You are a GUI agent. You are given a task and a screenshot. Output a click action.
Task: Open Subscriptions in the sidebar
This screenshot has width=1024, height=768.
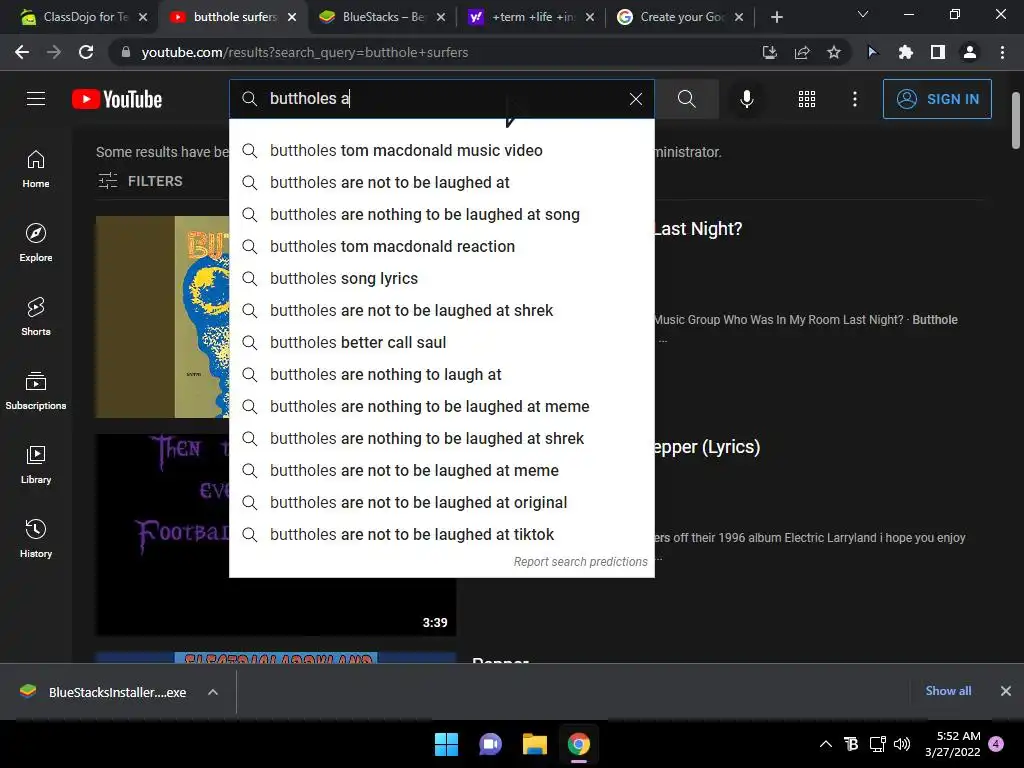(36, 391)
